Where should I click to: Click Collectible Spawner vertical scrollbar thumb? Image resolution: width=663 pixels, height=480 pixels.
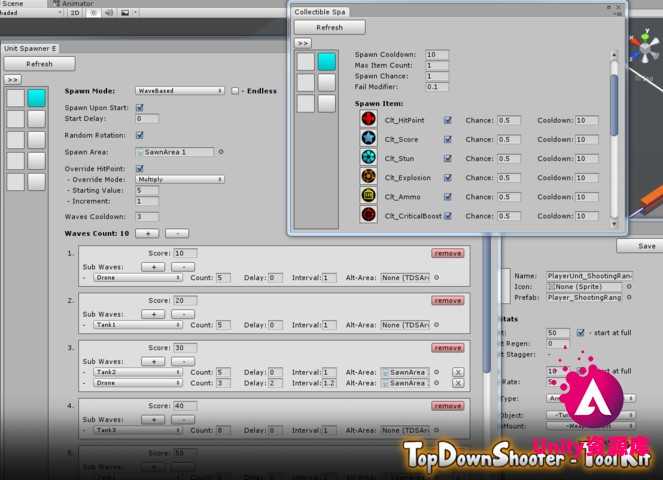tap(614, 105)
